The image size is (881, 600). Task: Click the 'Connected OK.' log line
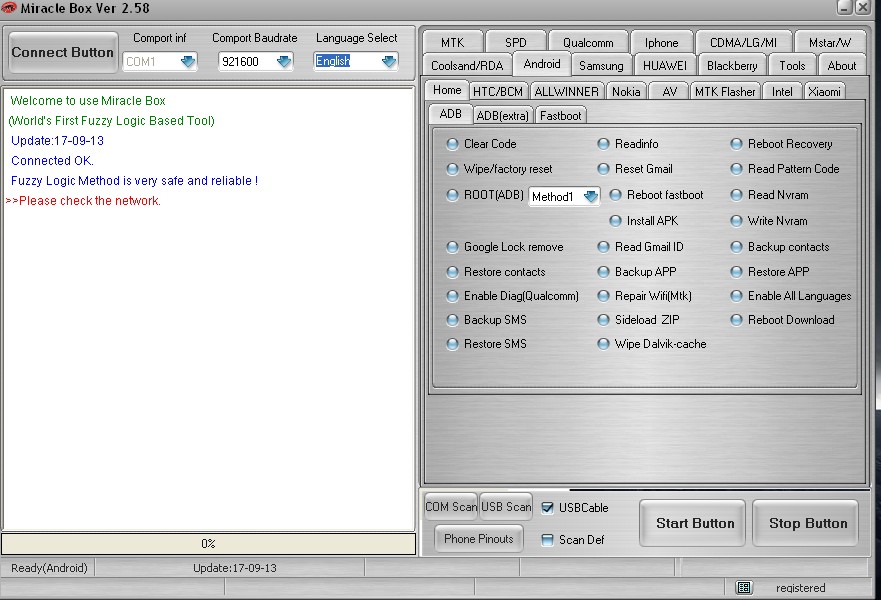pyautogui.click(x=52, y=161)
